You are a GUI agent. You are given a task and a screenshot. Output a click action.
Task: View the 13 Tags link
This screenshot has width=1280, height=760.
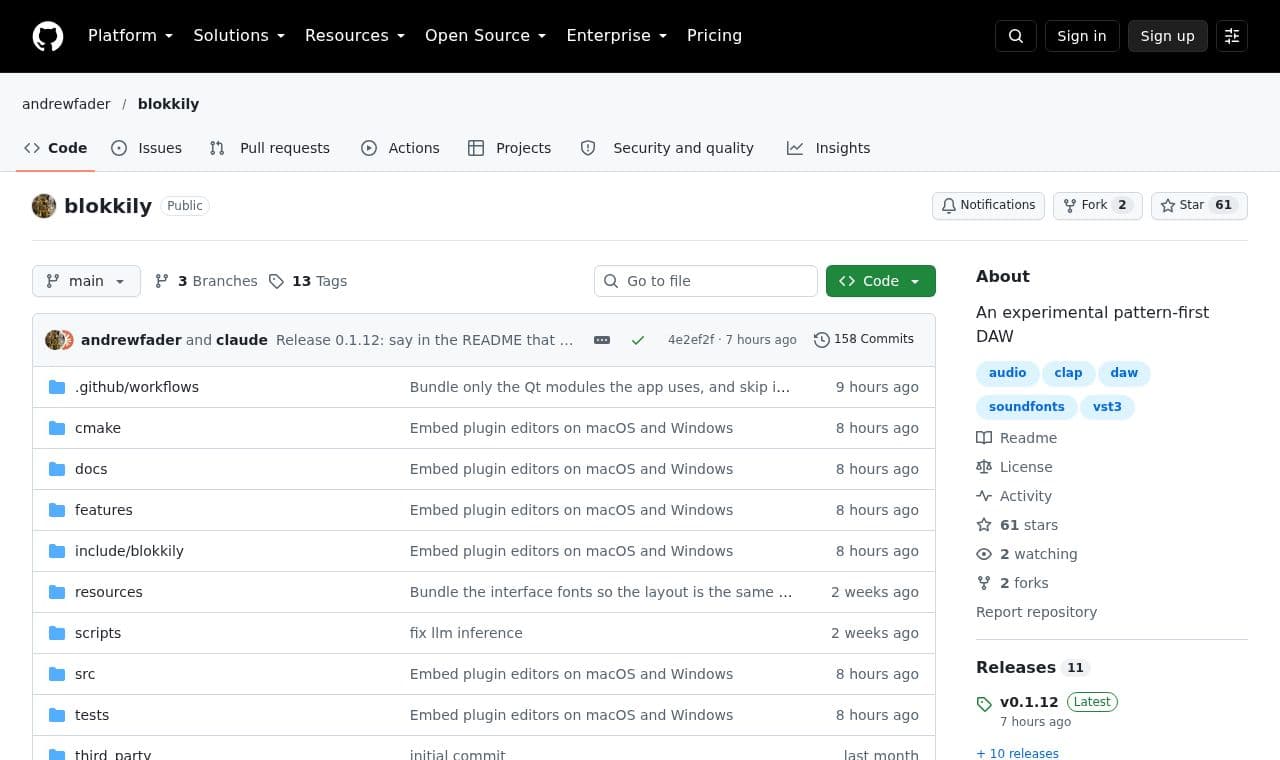pyautogui.click(x=308, y=281)
